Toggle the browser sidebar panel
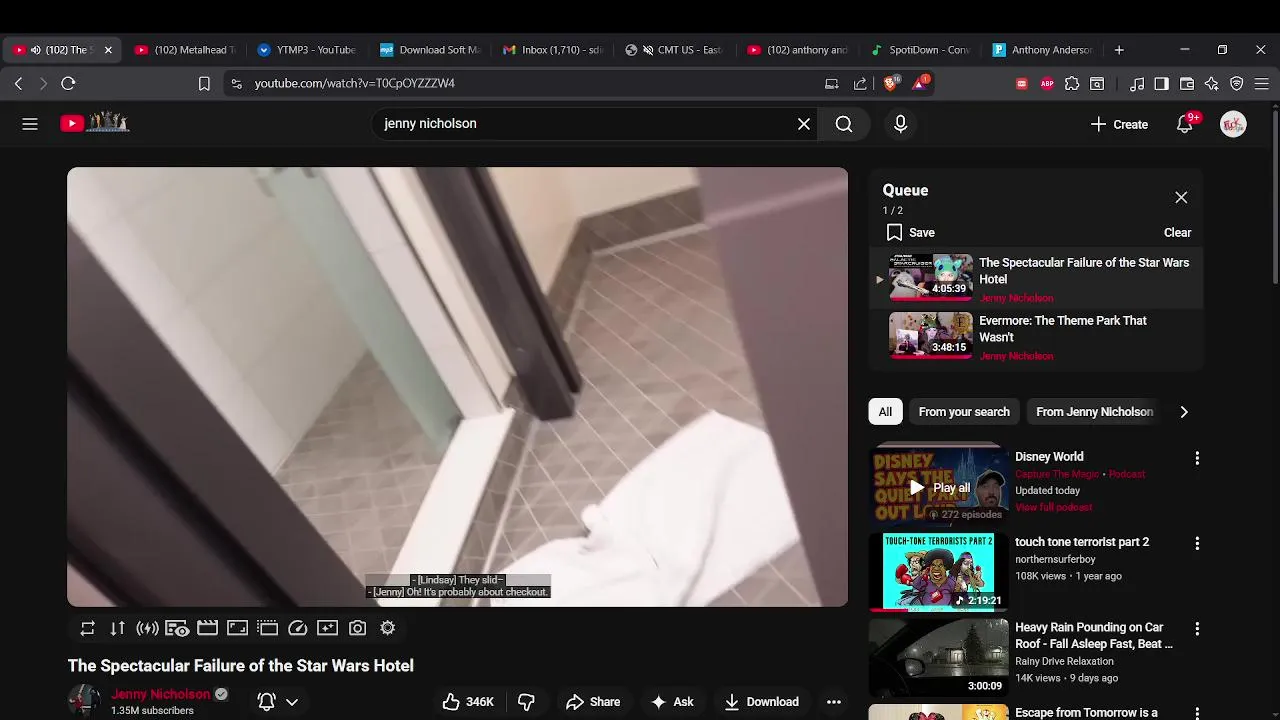The width and height of the screenshot is (1280, 720). [1161, 84]
